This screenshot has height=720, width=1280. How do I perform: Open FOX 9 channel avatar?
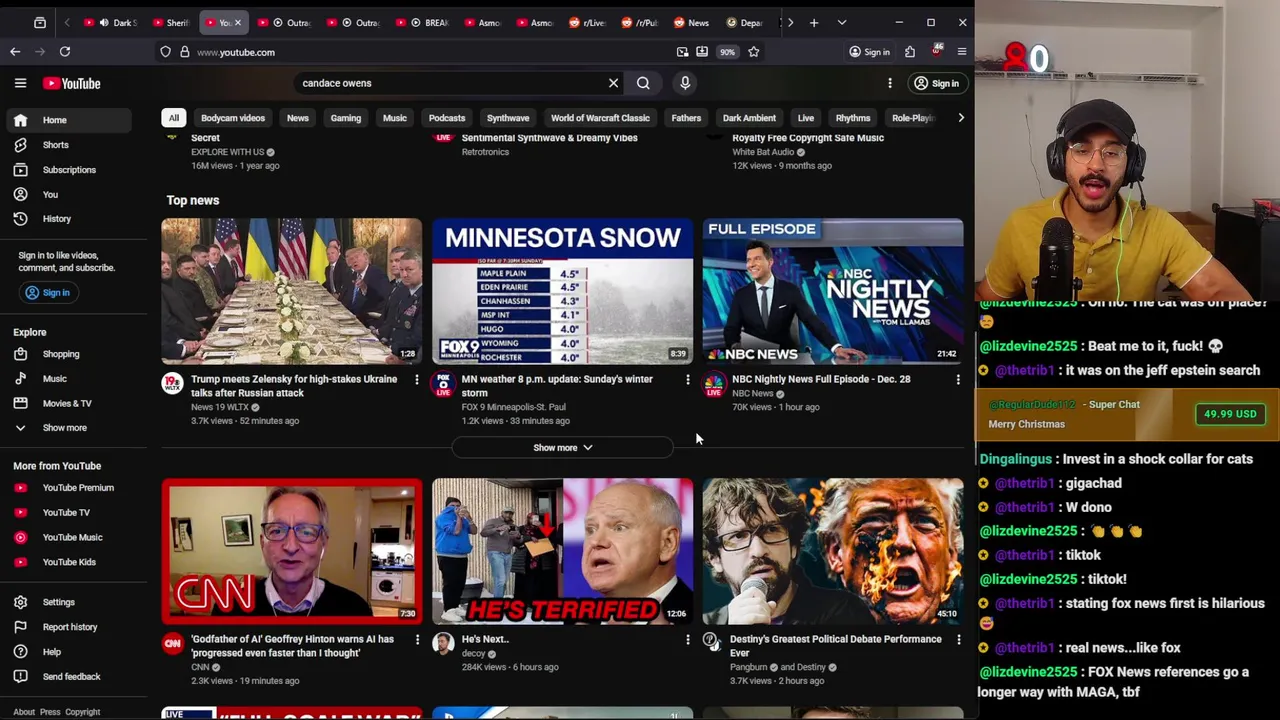pos(443,383)
